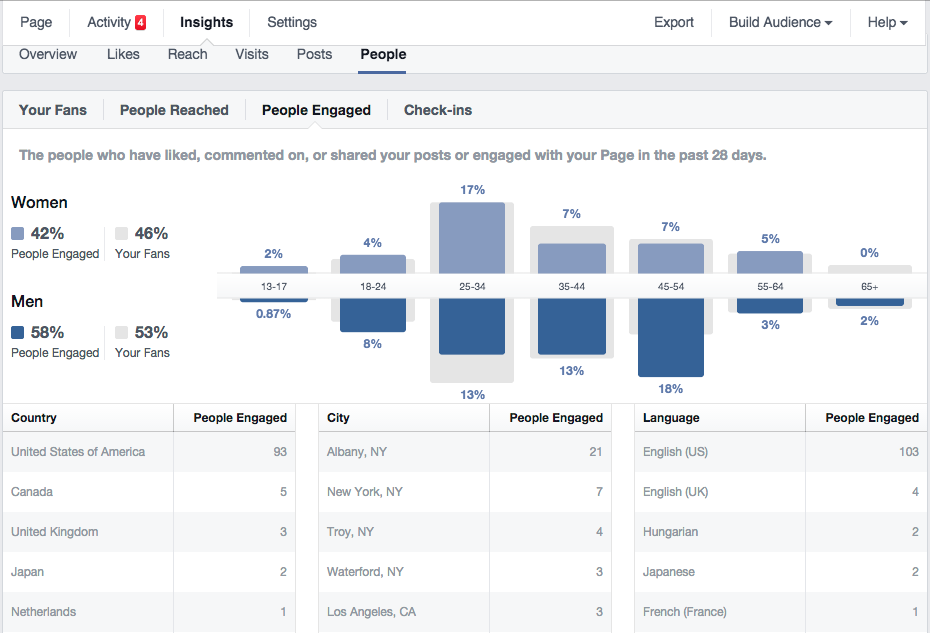View the Check-ins tab
930x633 pixels.
point(437,110)
